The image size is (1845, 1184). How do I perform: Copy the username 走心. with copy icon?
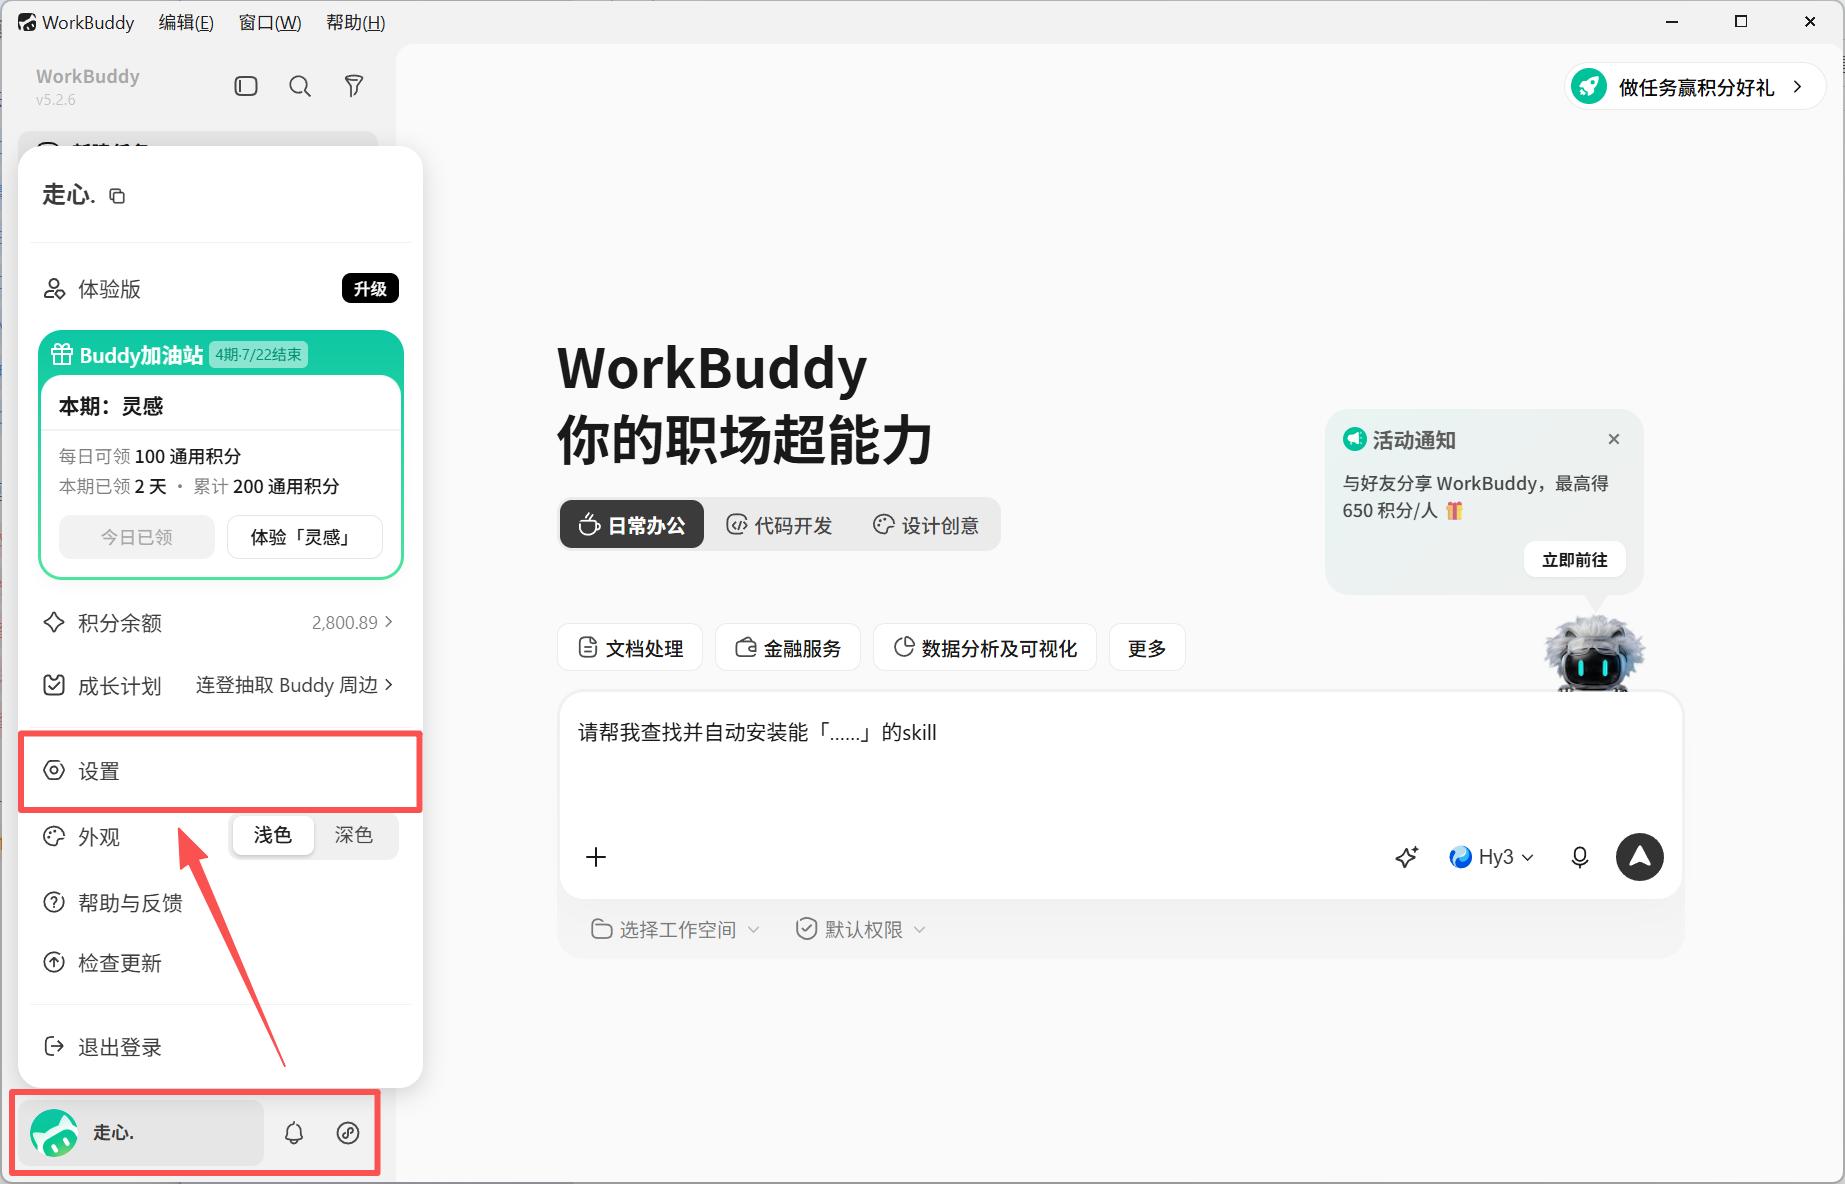[x=117, y=196]
